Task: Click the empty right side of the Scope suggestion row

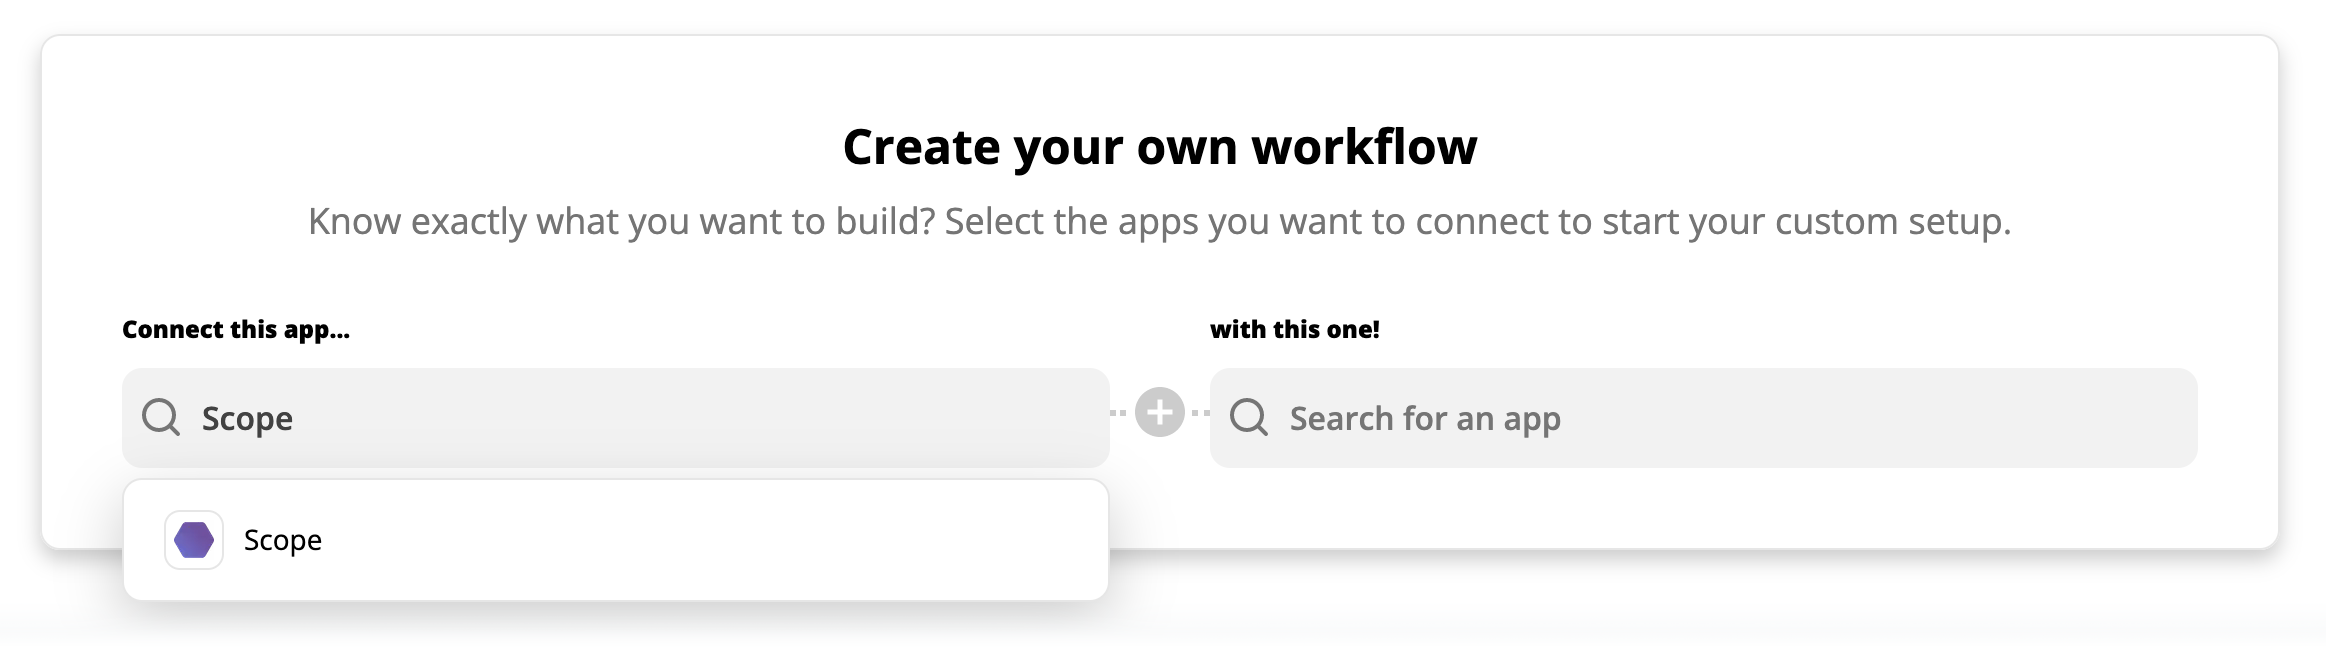Action: pos(800,540)
